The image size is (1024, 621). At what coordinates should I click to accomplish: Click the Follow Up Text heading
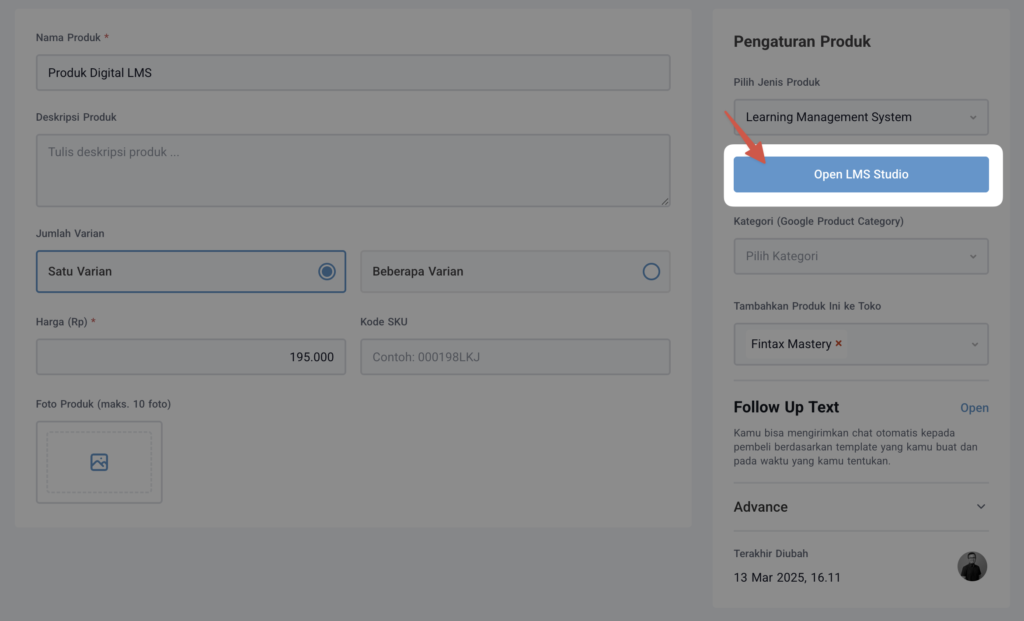786,407
